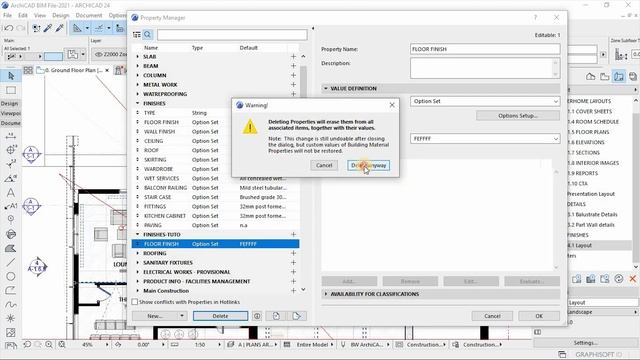Expand AVAILABILITY FOR CLASSIFICATIONS section
The image size is (640, 360).
coord(326,294)
